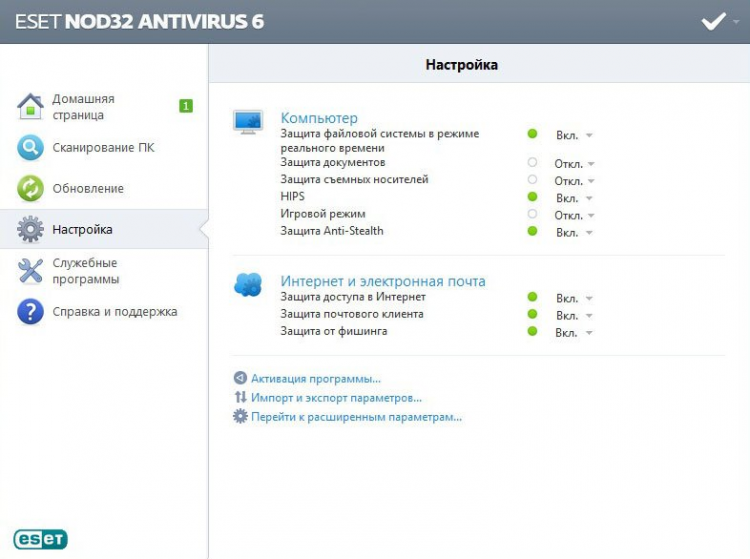This screenshot has height=559, width=750.
Task: Click the gear icon beside расширенным параметрам
Action: tap(240, 416)
